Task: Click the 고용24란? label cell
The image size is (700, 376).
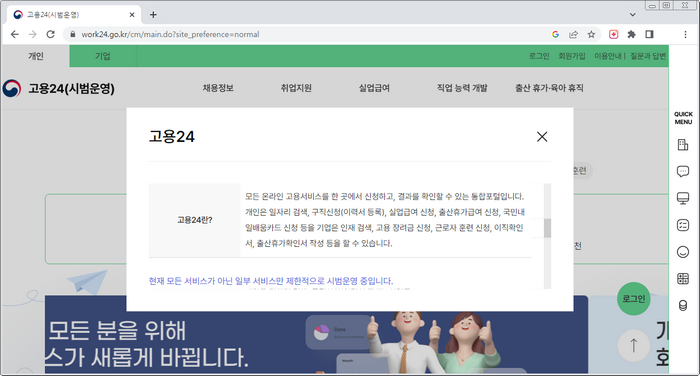Action: (x=195, y=220)
